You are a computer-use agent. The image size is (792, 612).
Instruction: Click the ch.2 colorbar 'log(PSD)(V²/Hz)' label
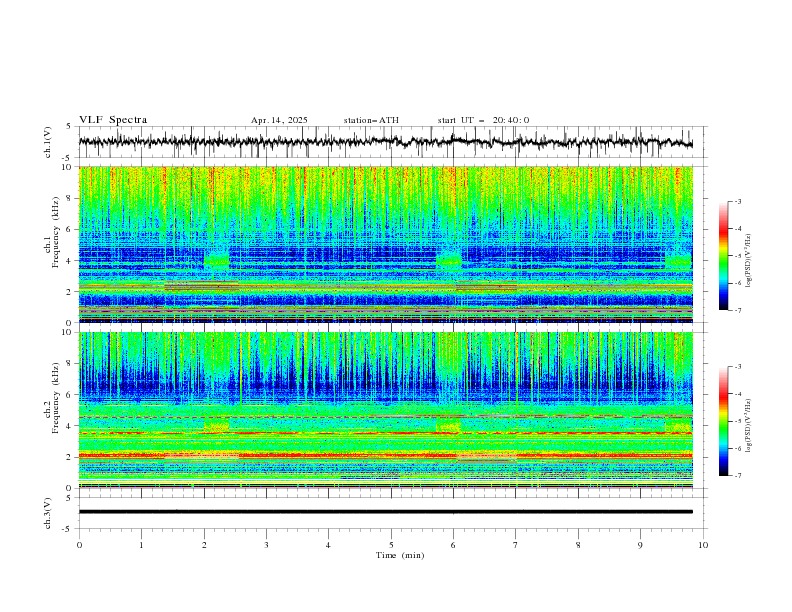click(749, 426)
